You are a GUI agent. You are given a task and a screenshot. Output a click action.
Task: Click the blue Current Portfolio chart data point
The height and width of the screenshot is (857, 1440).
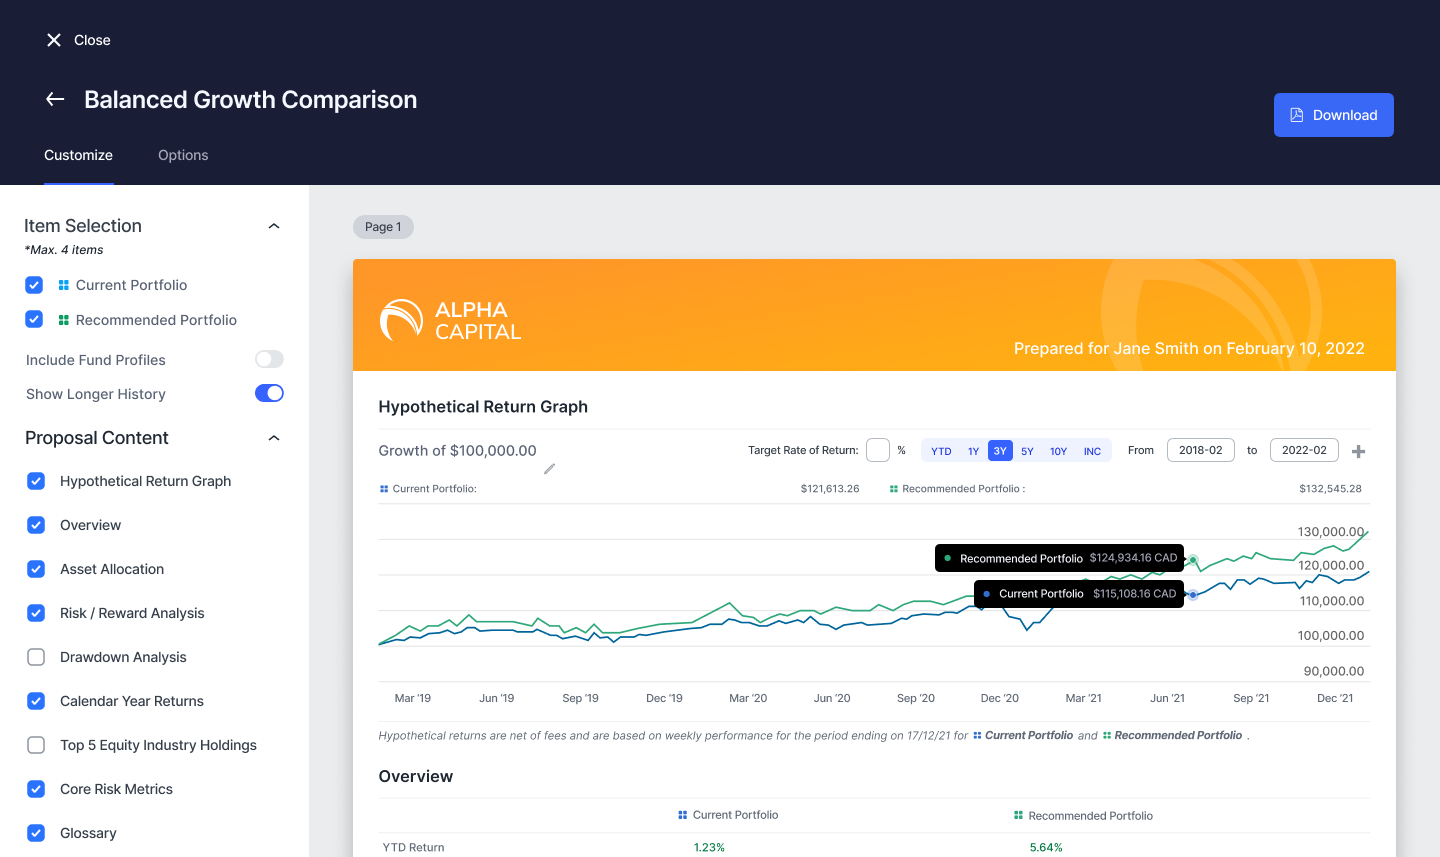coord(1193,595)
